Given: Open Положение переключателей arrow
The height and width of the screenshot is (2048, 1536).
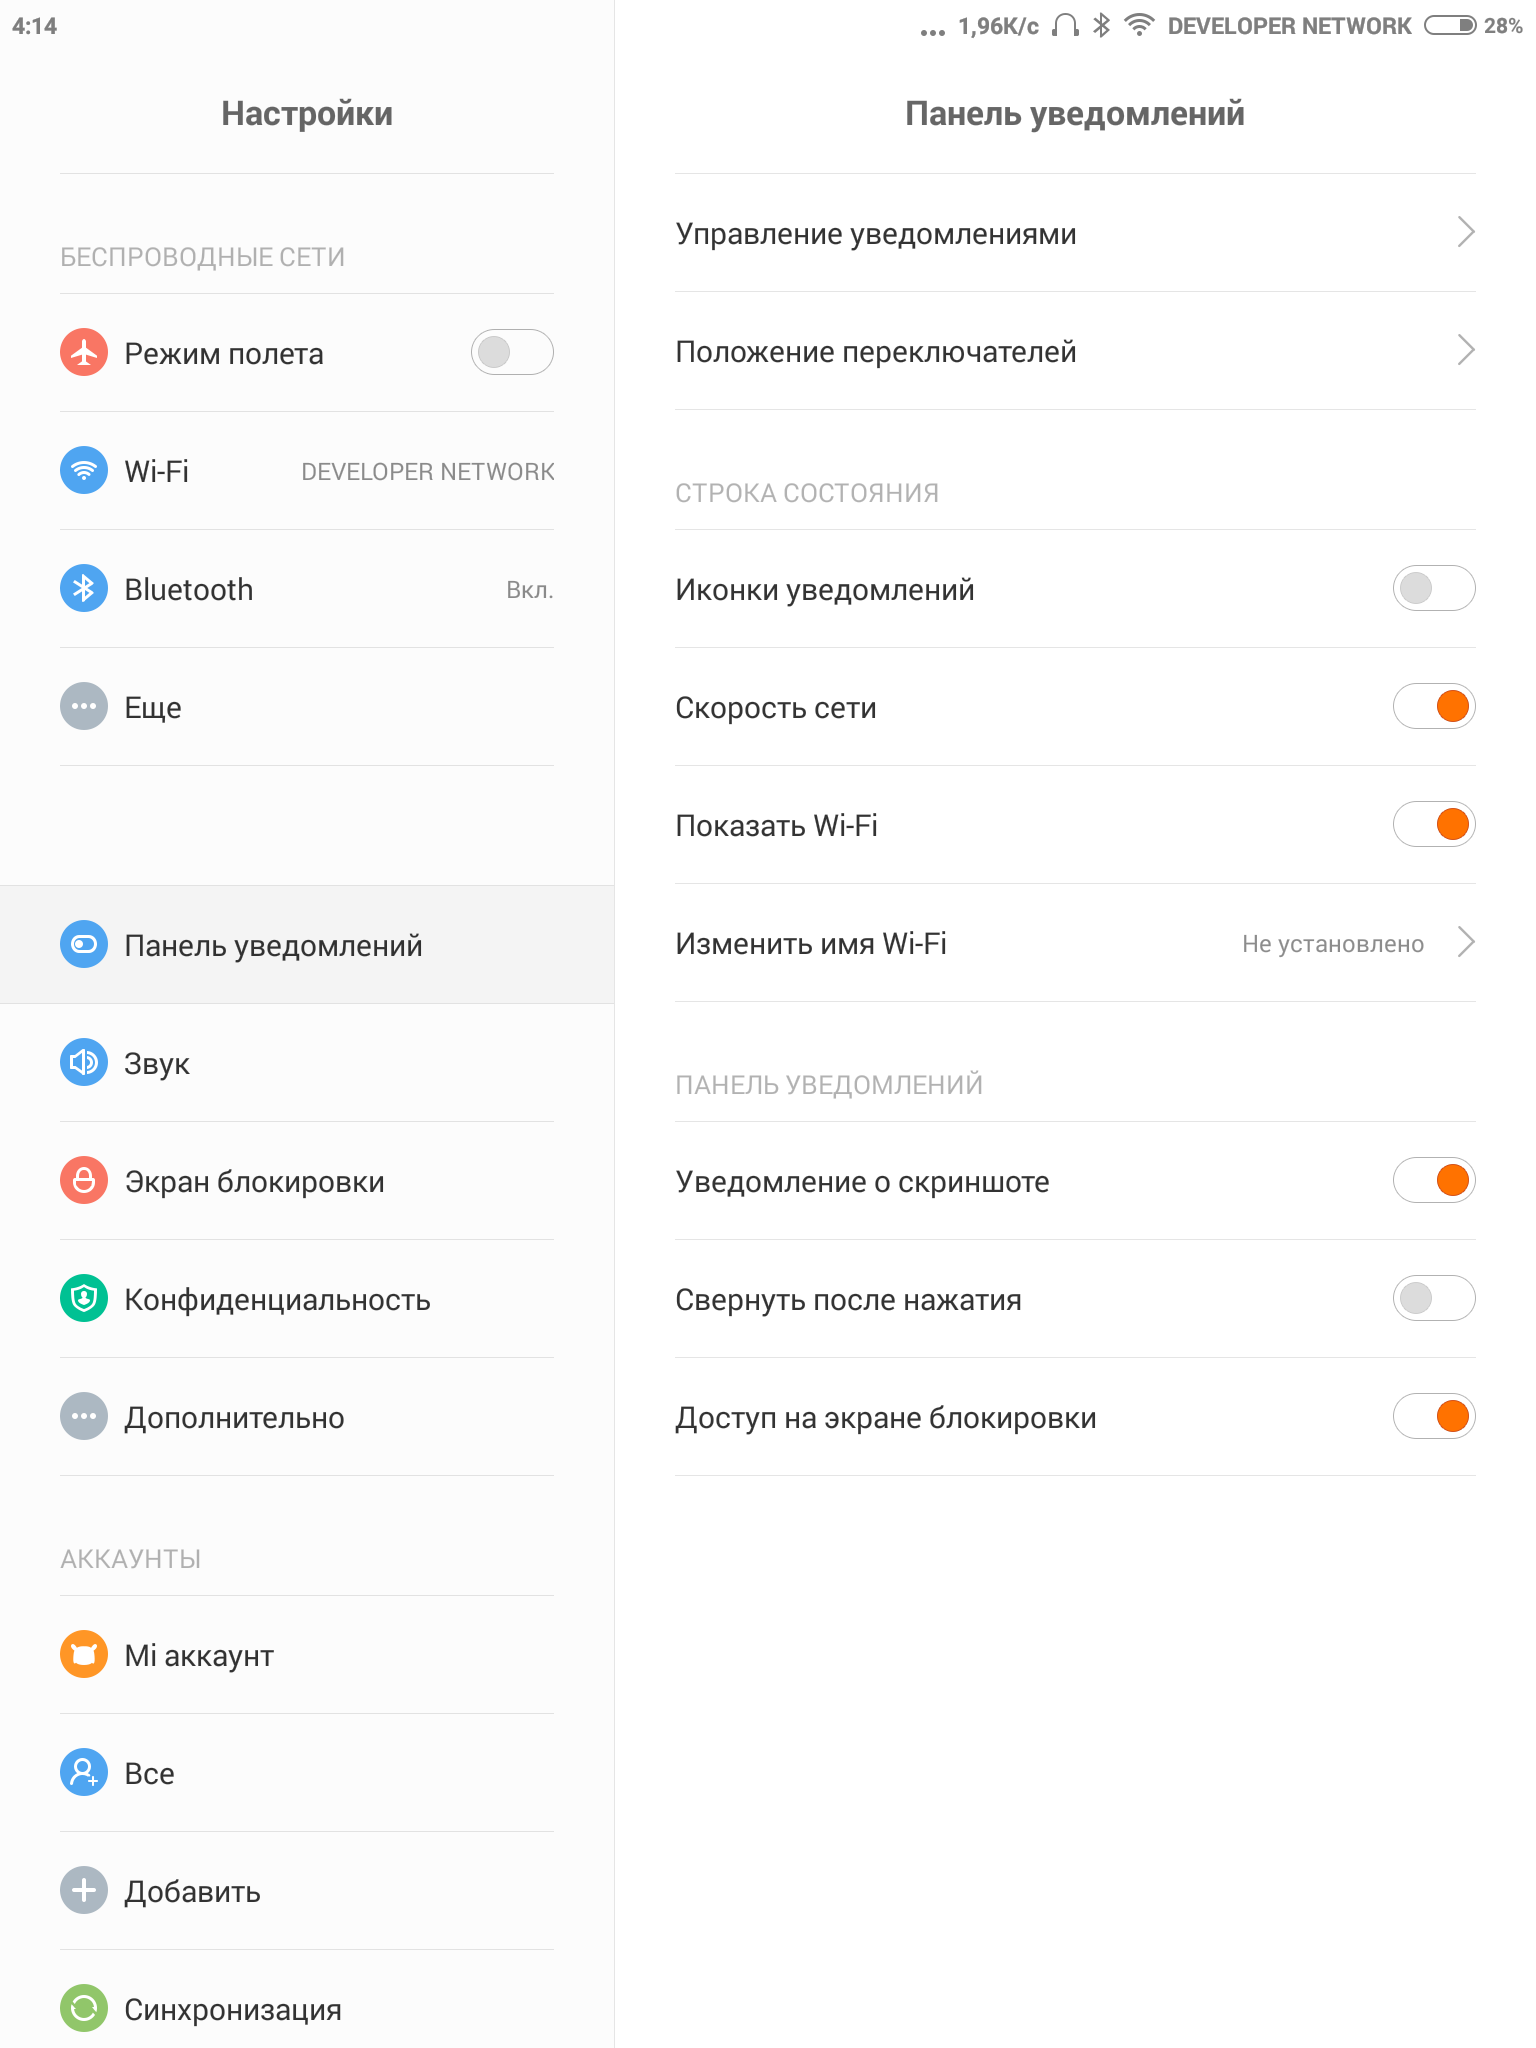Looking at the screenshot, I should point(1466,350).
